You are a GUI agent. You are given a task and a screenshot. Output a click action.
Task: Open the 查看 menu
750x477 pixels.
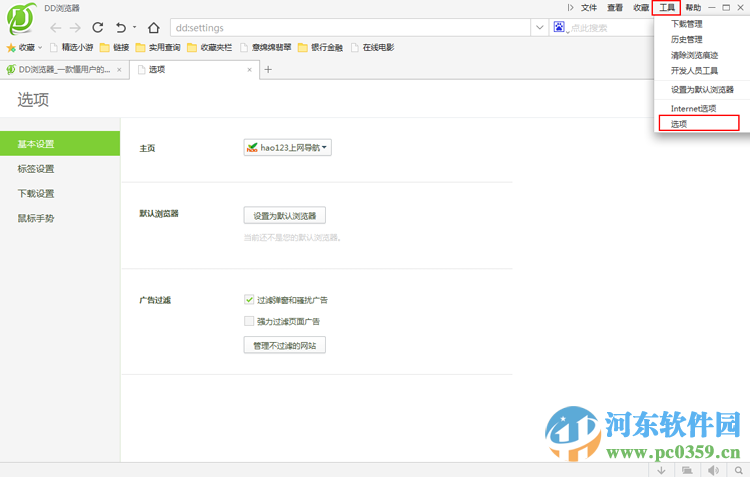[615, 8]
